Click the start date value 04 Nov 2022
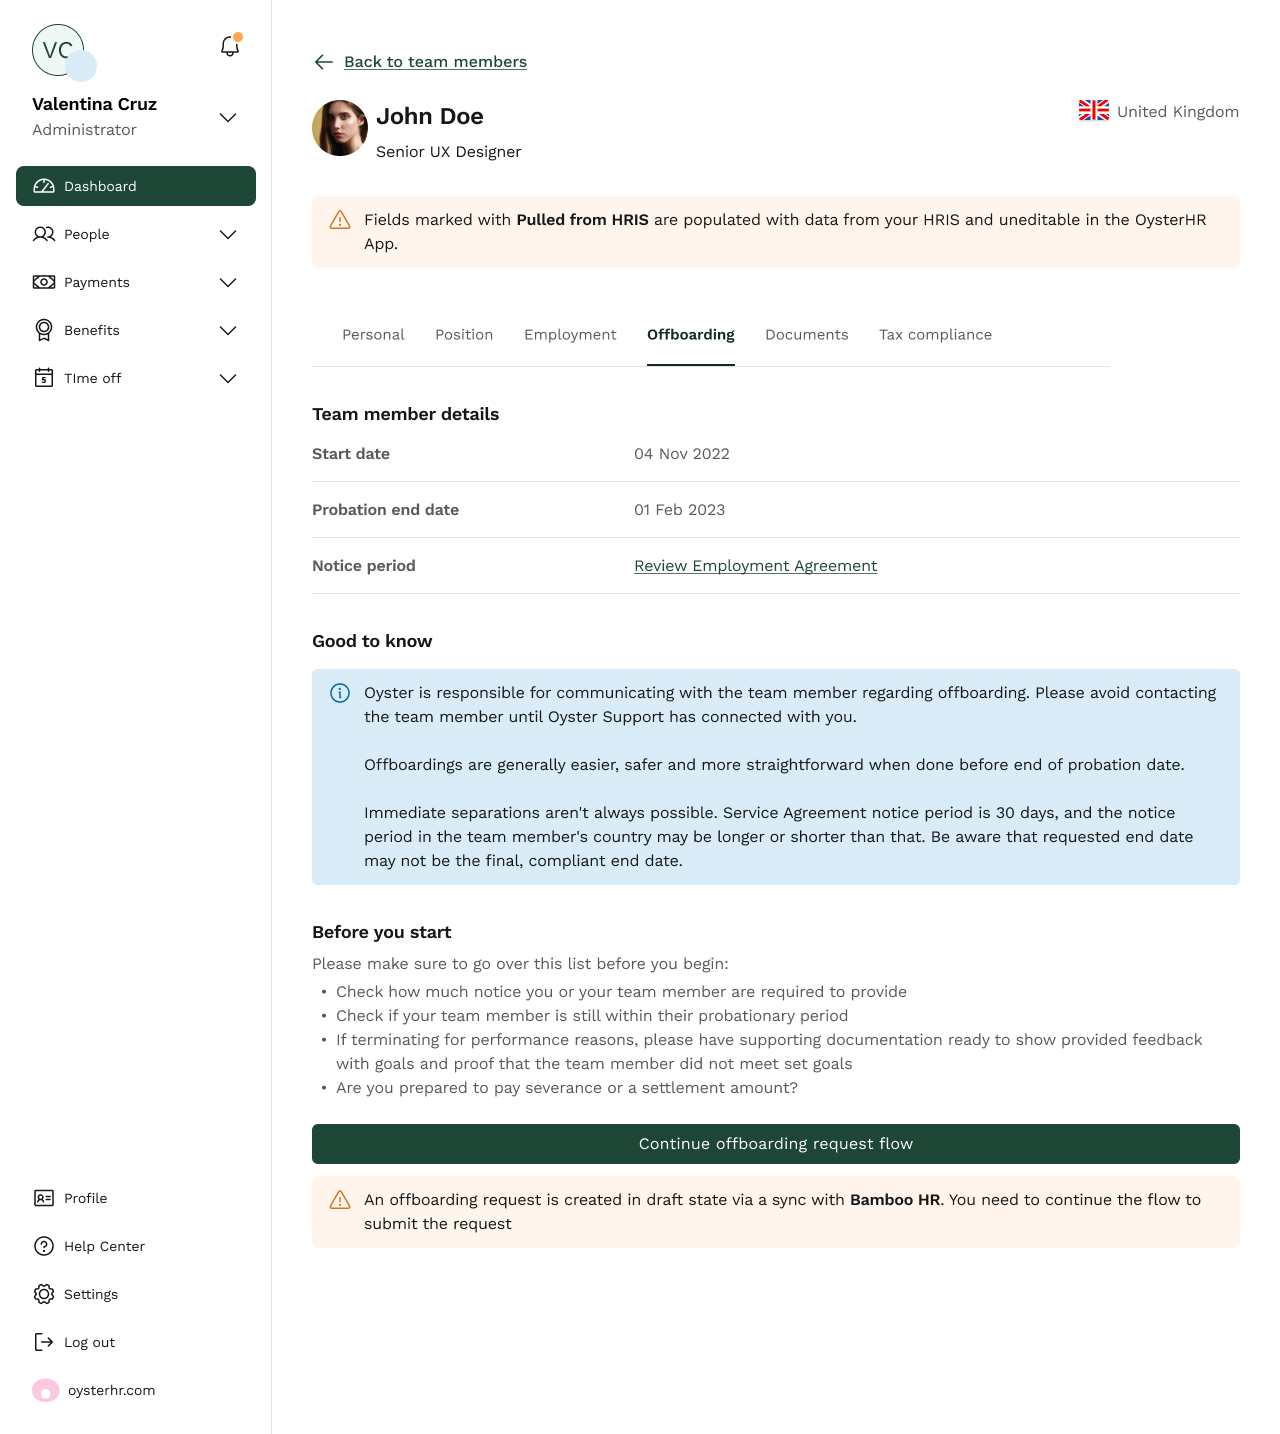1280x1434 pixels. point(682,454)
